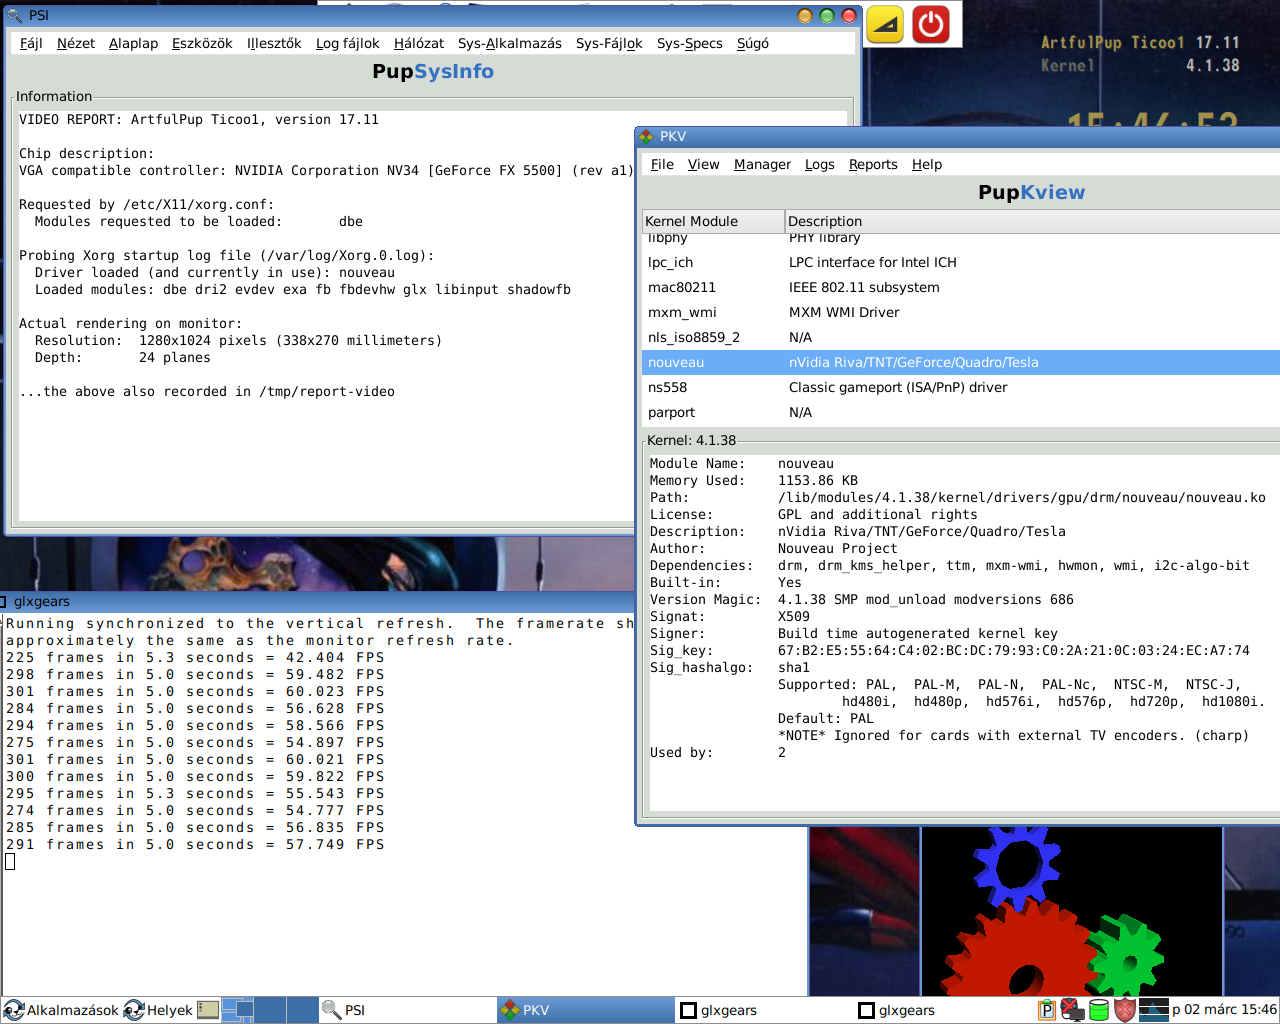
Task: Click the Kernel: 4.1.38 frame label
Action: pos(691,440)
